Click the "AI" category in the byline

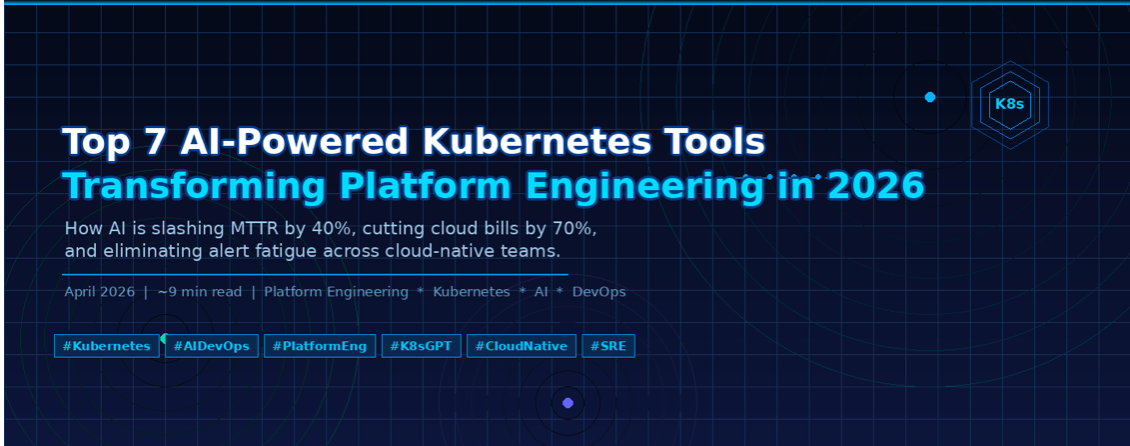(541, 293)
